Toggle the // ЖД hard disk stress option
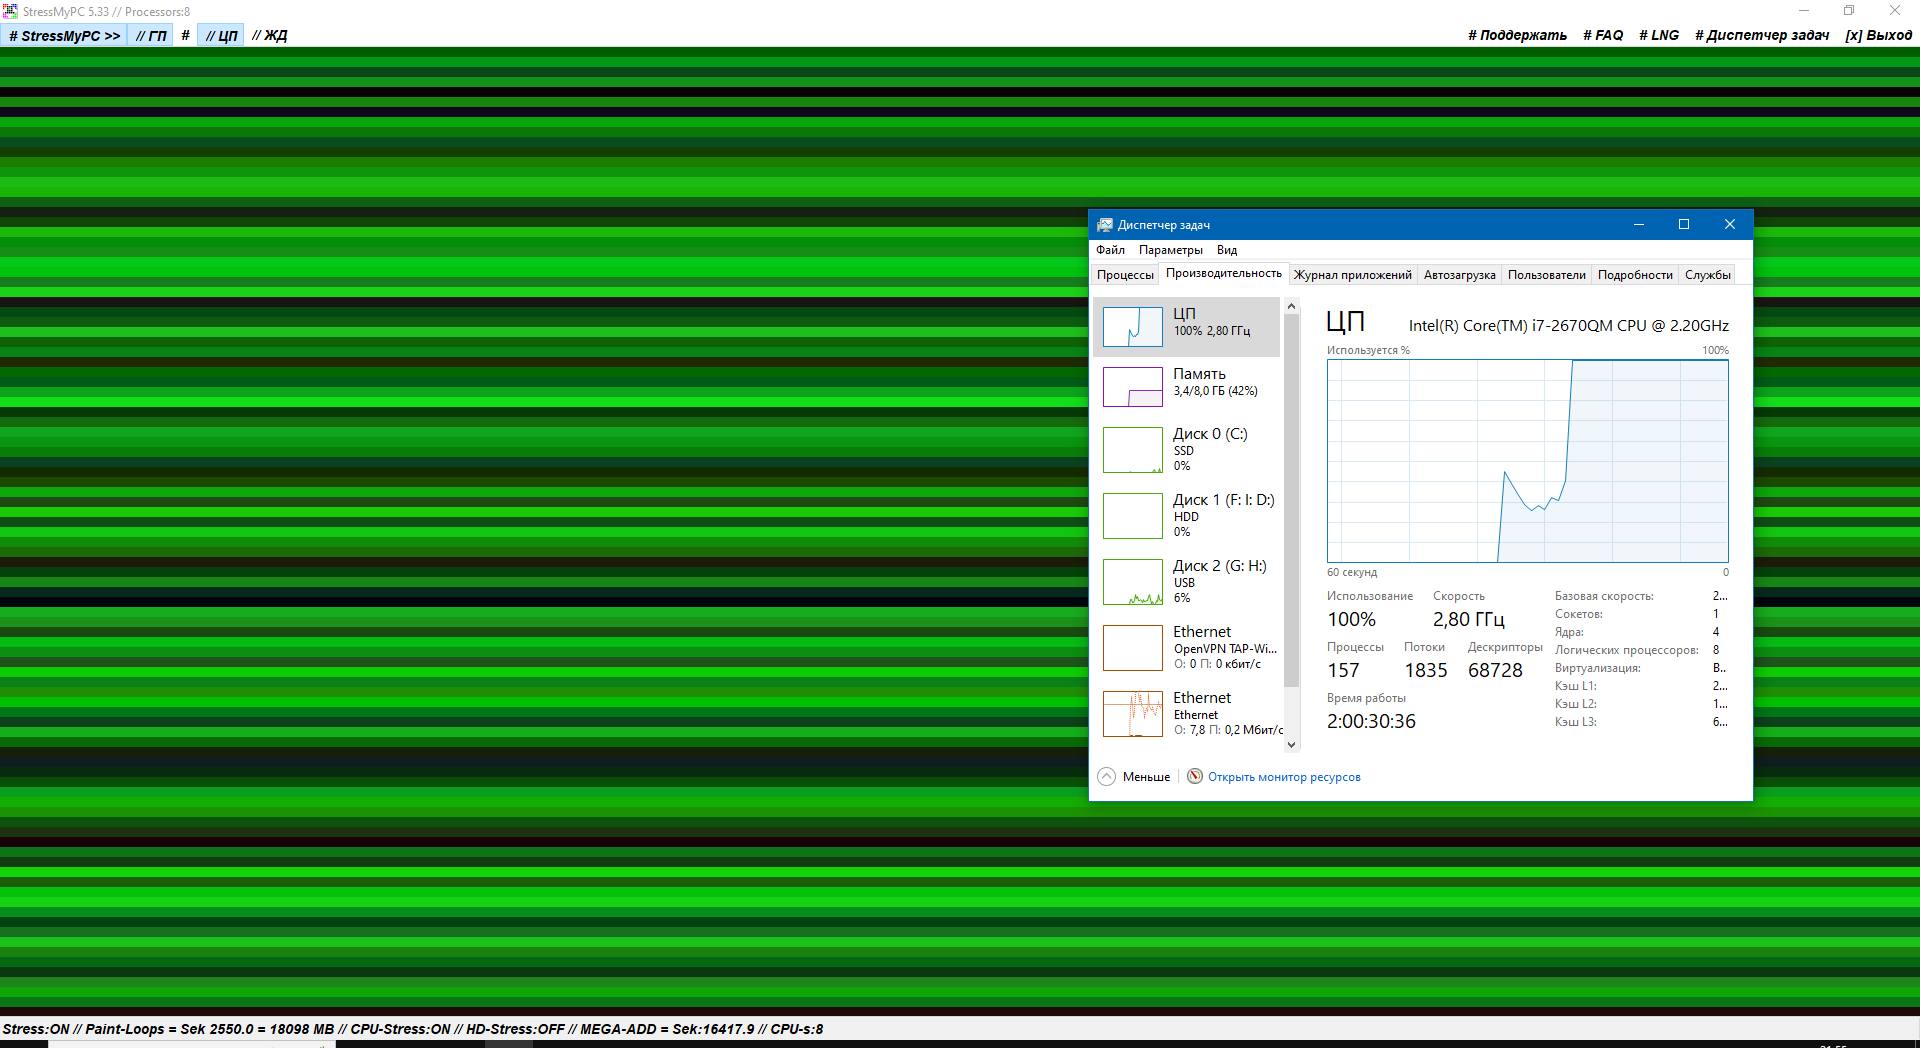Viewport: 1920px width, 1048px height. point(270,35)
